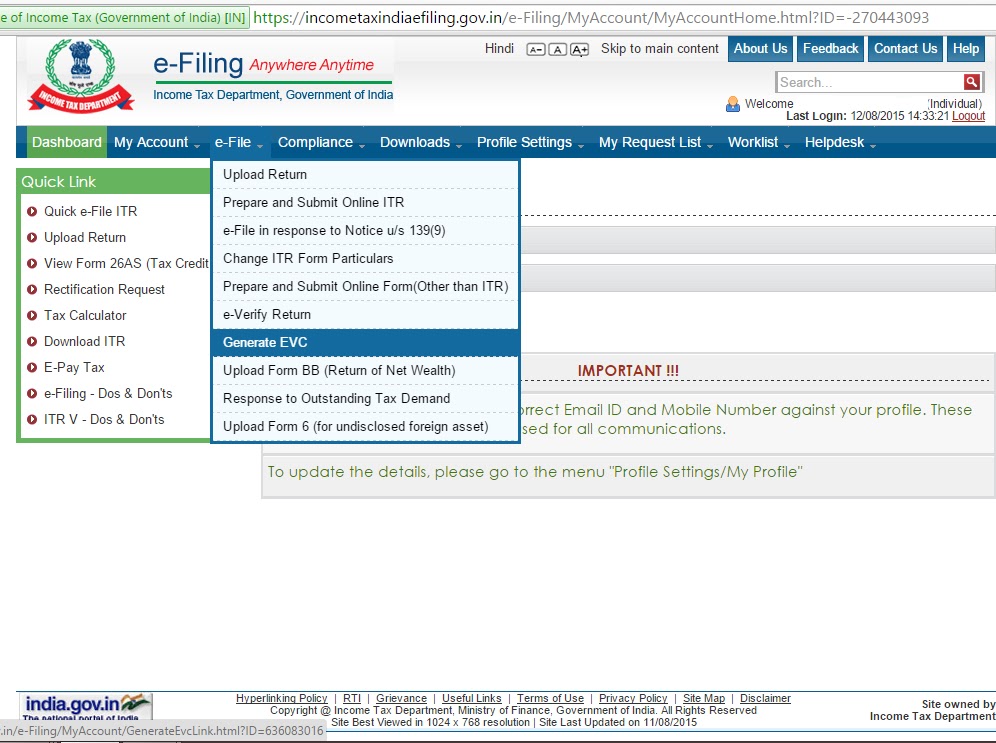
Task: Open Grievance footer link
Action: pos(401,698)
